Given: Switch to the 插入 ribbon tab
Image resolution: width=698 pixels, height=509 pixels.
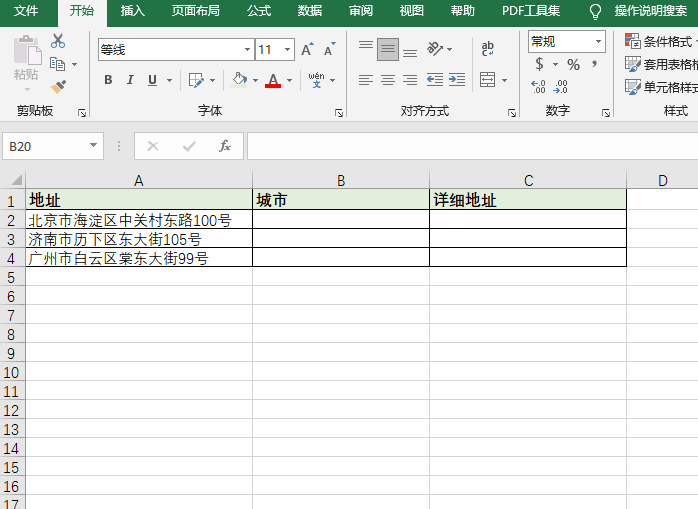Looking at the screenshot, I should (132, 11).
